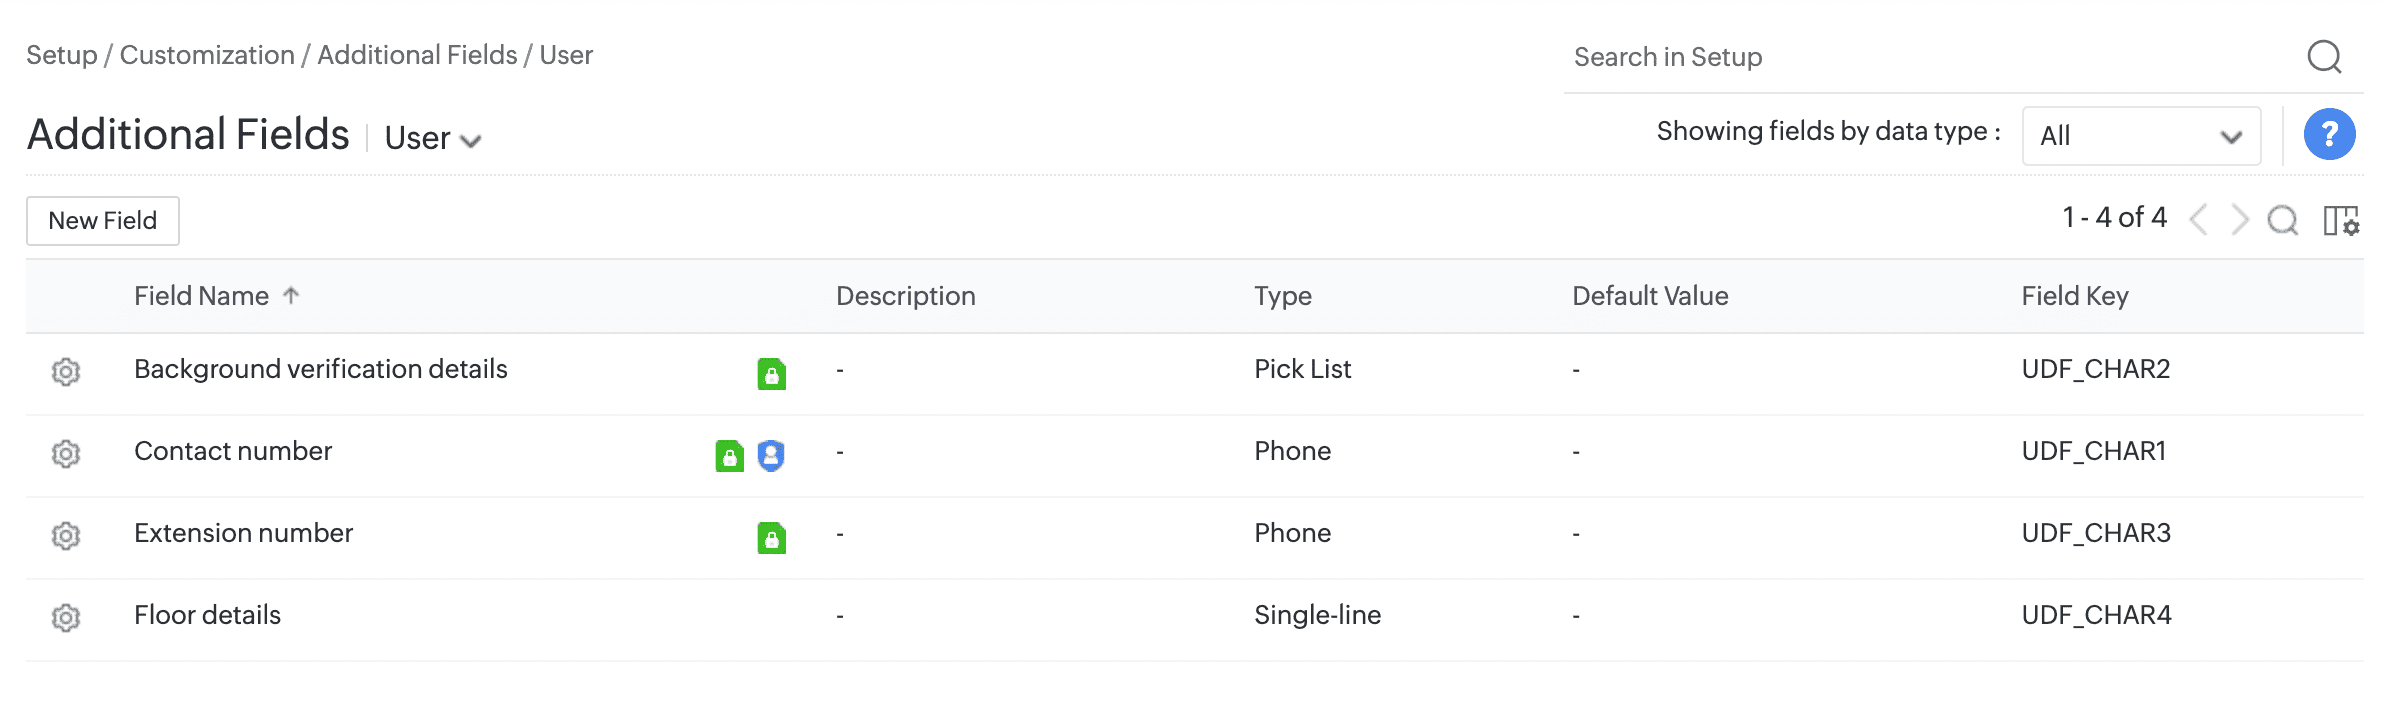This screenshot has height=714, width=2388.
Task: Click the list search magnifier beside pagination
Action: pos(2283,220)
